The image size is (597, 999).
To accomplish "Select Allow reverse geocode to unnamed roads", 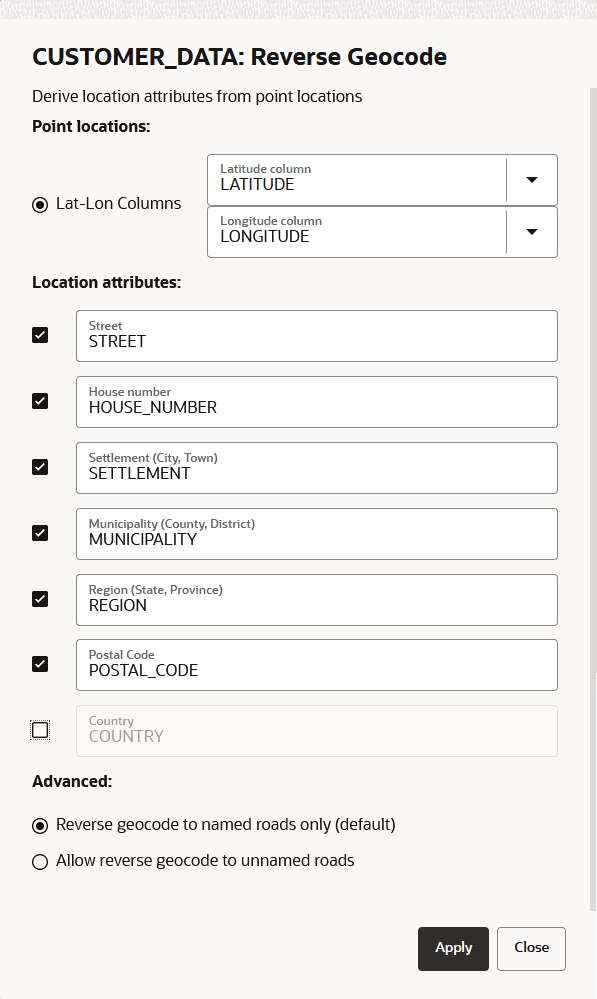I will point(40,862).
